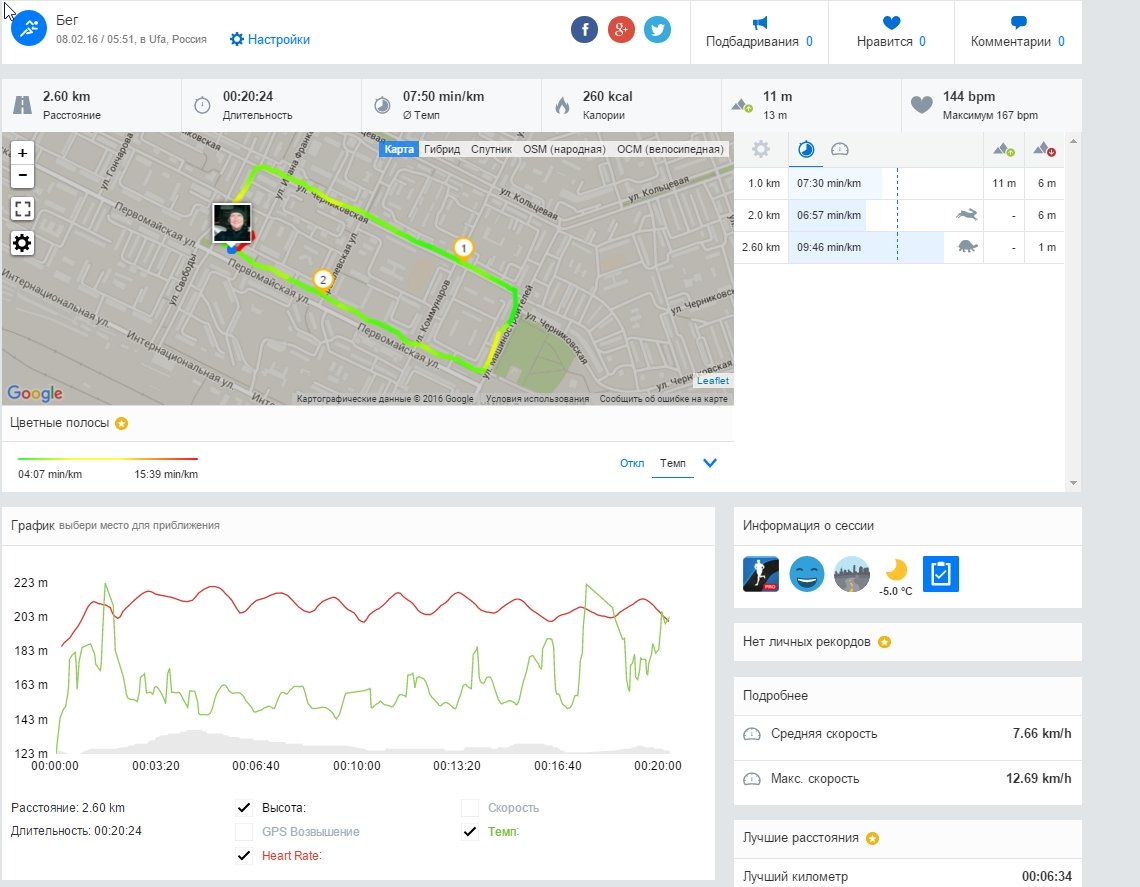Open the notes clipboard icon
1140x887 pixels.
pyautogui.click(x=940, y=573)
